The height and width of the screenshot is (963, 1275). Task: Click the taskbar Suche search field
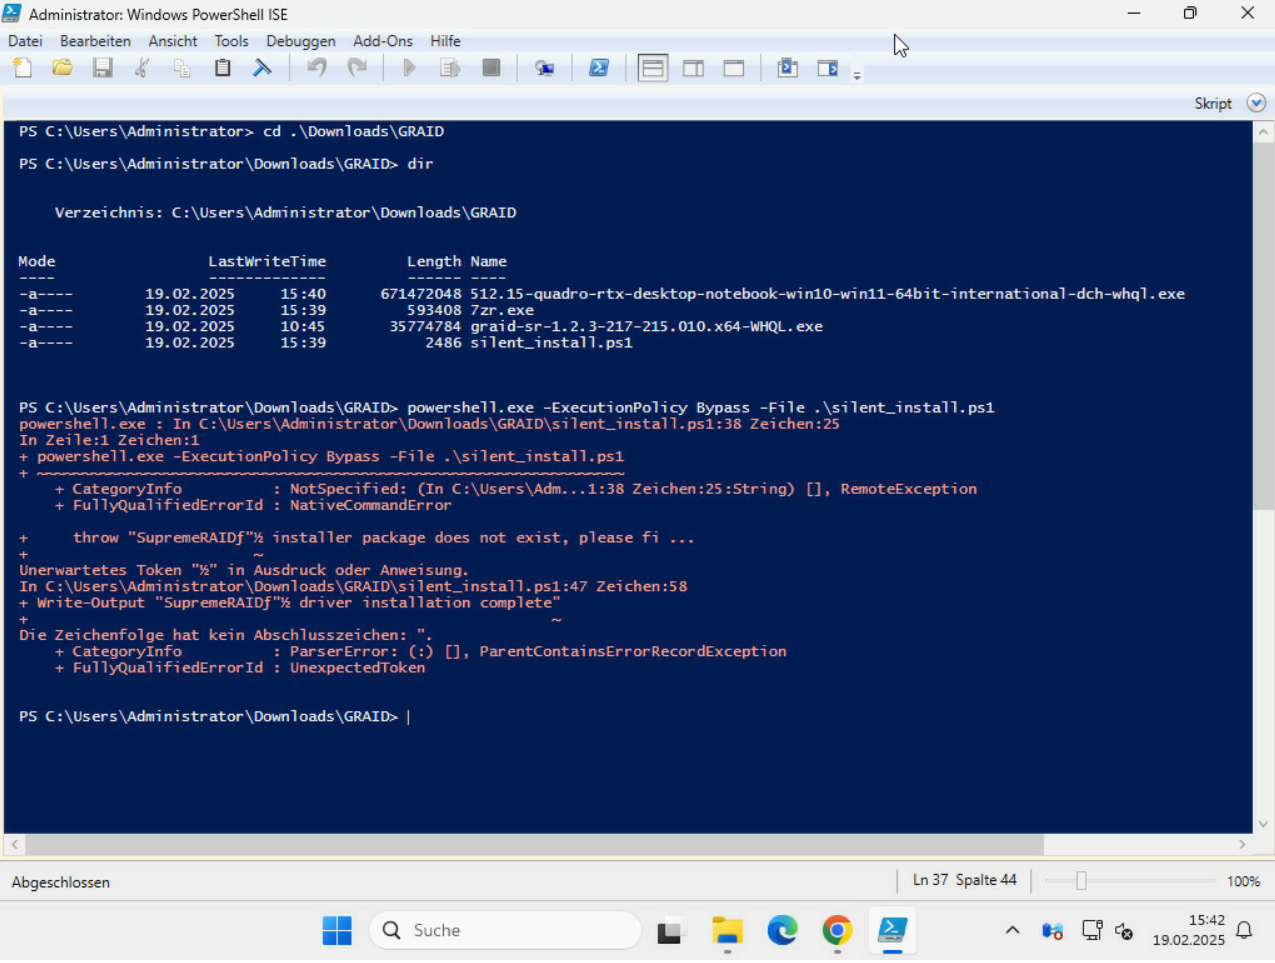(x=505, y=930)
